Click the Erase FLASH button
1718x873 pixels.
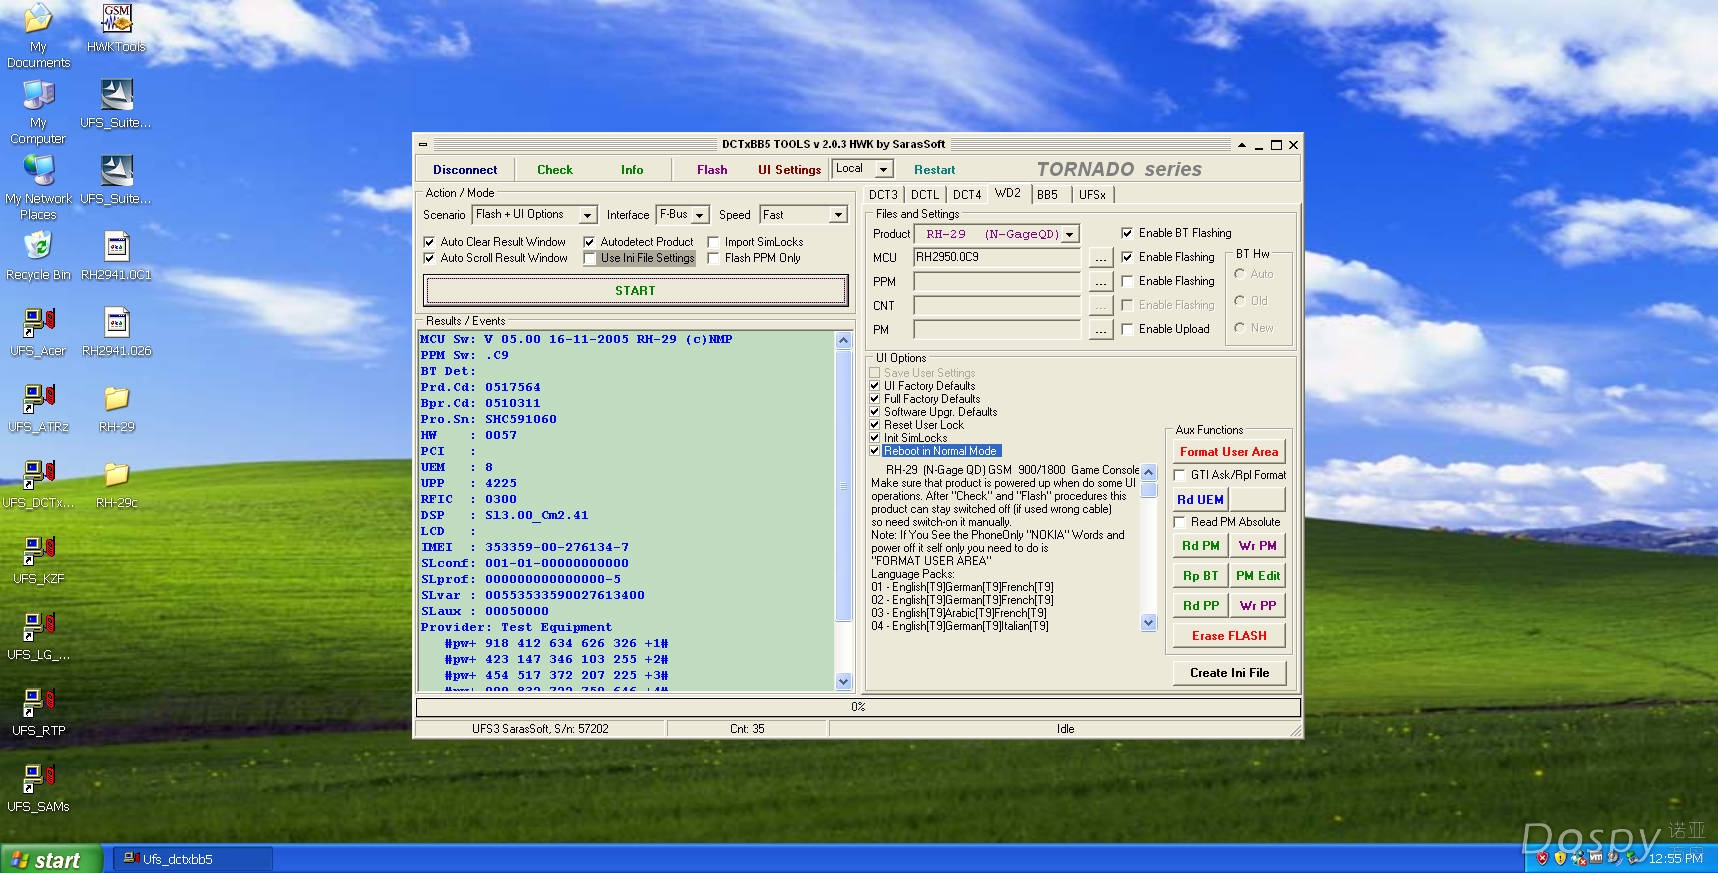(1229, 636)
